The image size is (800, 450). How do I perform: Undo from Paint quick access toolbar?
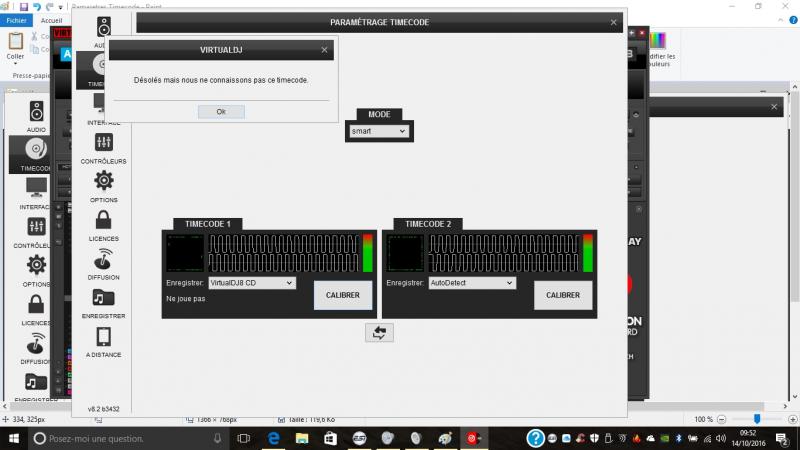pyautogui.click(x=37, y=7)
